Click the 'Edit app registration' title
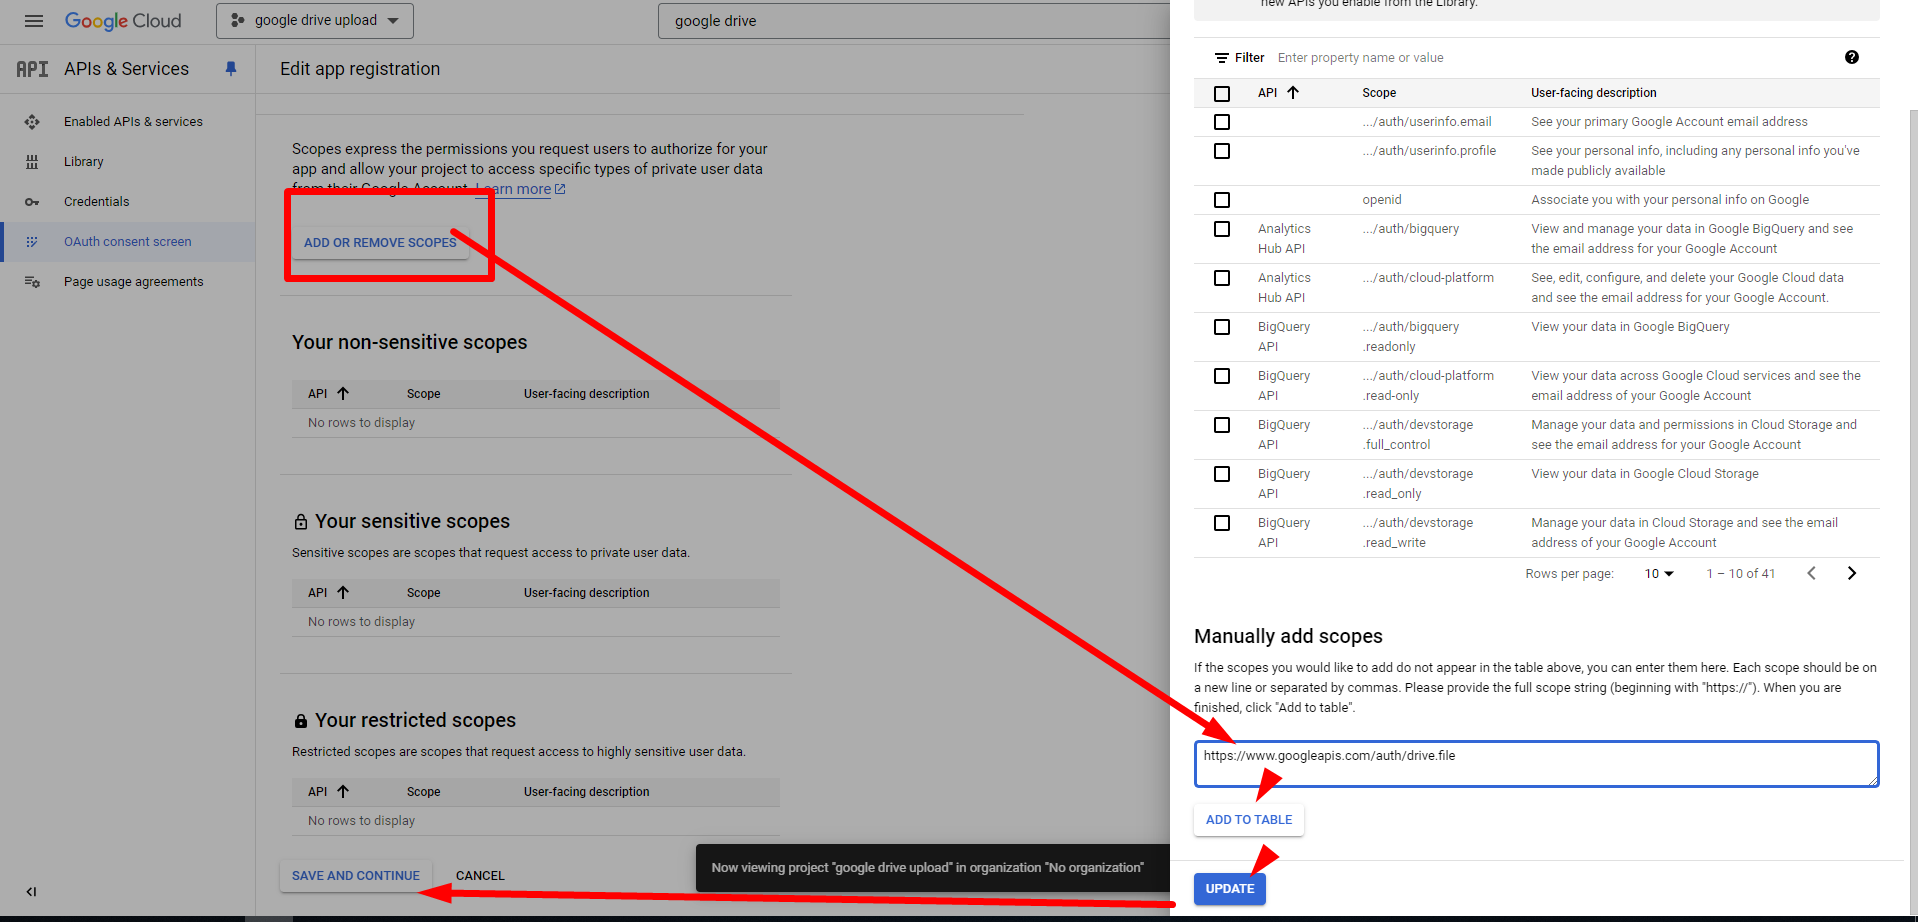1918x922 pixels. point(360,69)
